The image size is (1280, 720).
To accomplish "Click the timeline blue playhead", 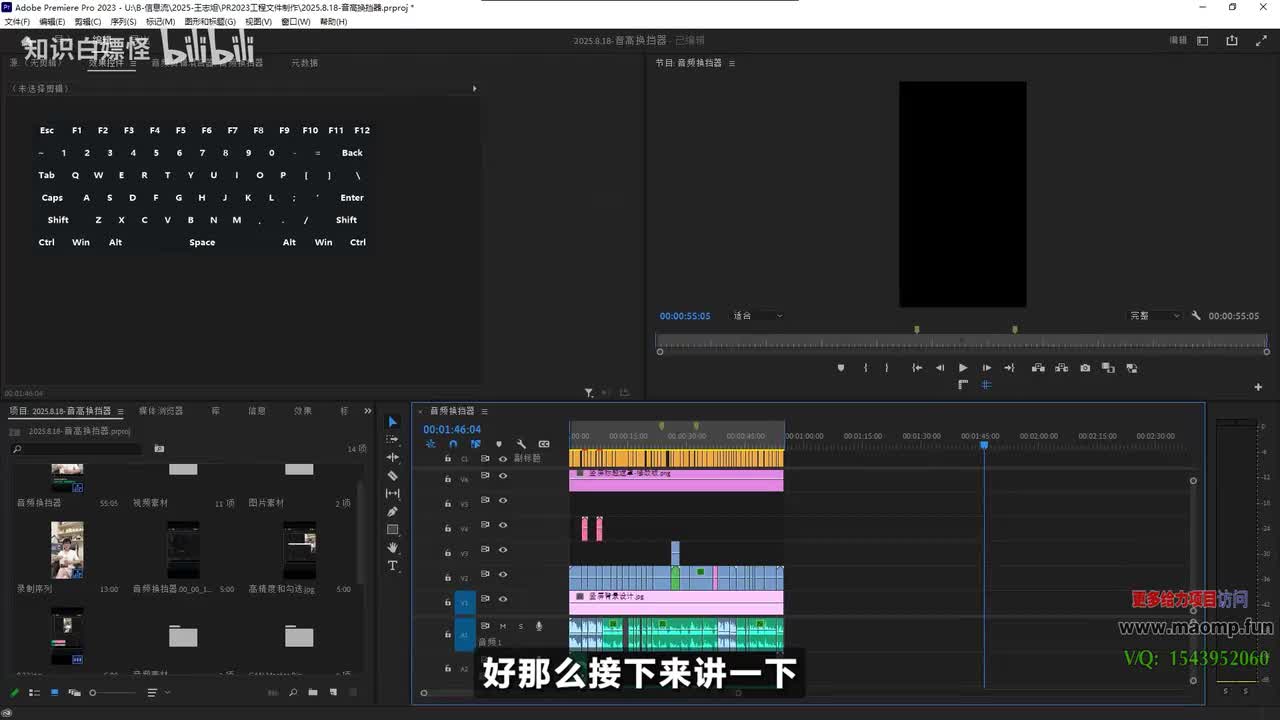I will 984,445.
